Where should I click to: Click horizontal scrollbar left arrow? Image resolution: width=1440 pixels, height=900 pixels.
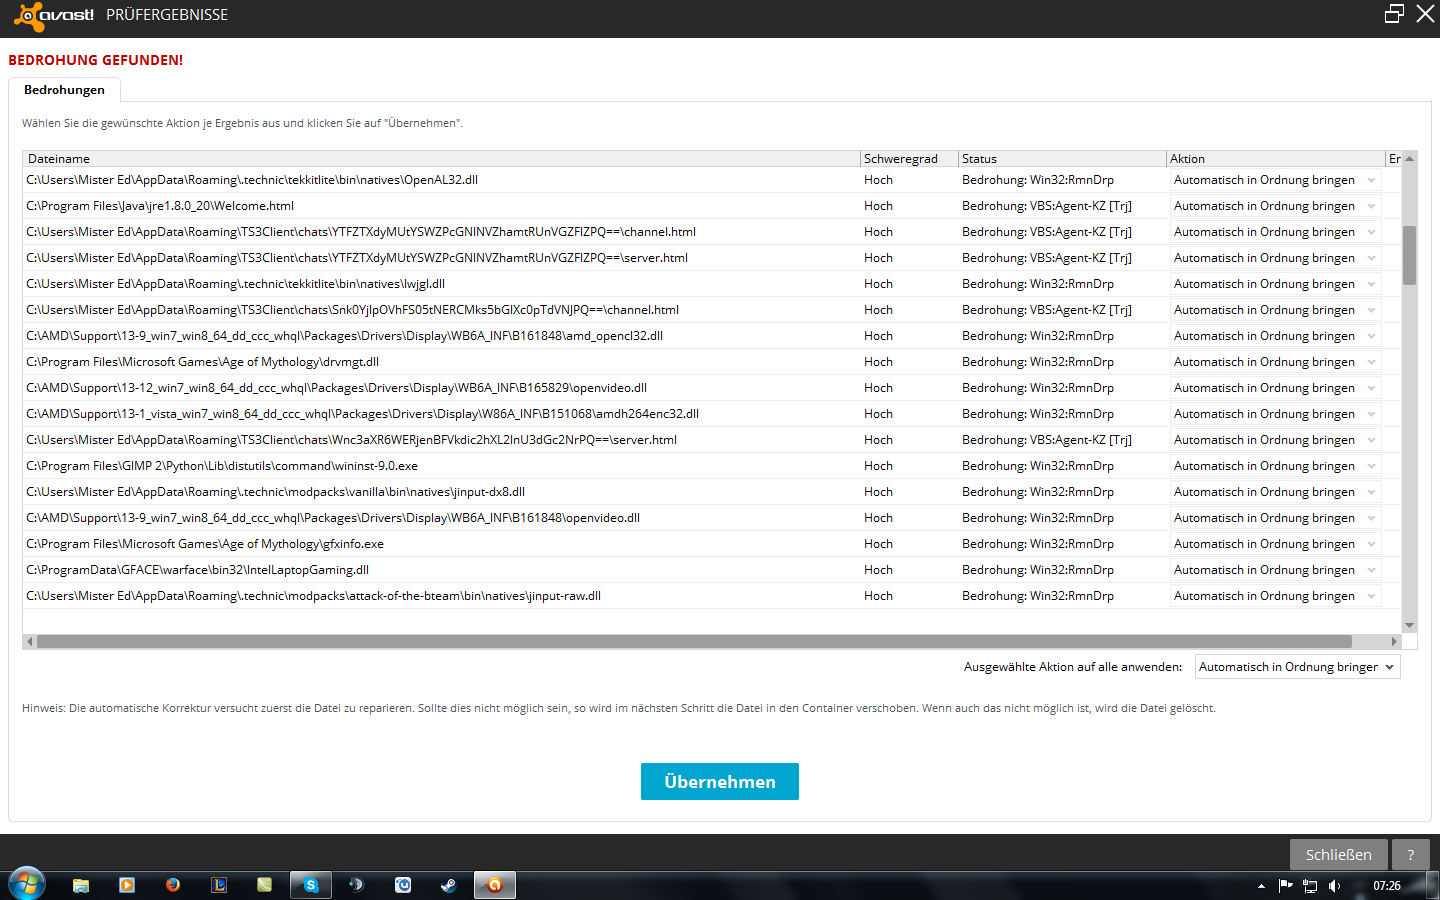coord(30,641)
